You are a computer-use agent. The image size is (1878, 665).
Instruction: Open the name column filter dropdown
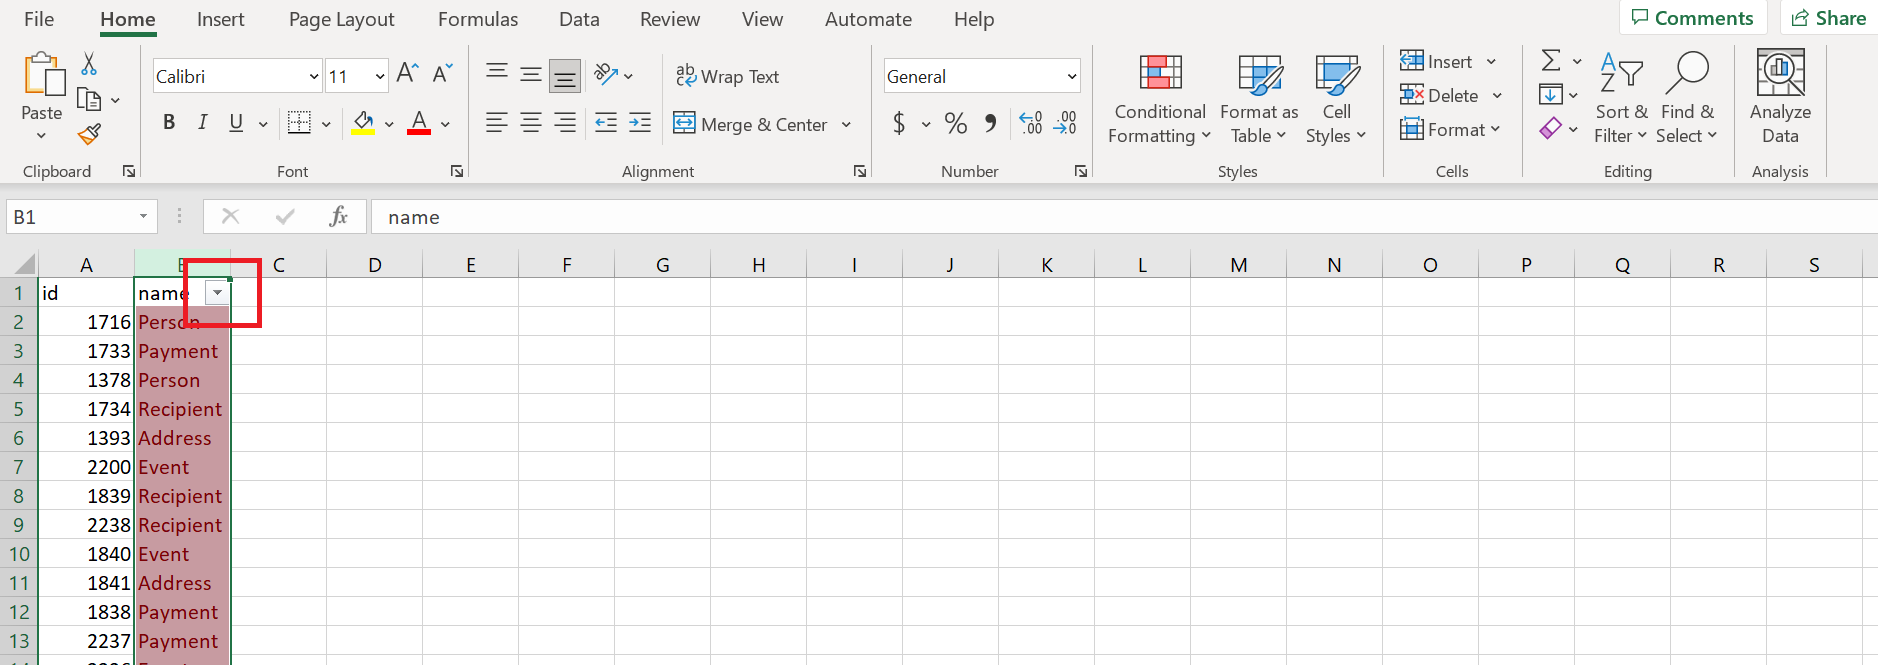tap(217, 293)
